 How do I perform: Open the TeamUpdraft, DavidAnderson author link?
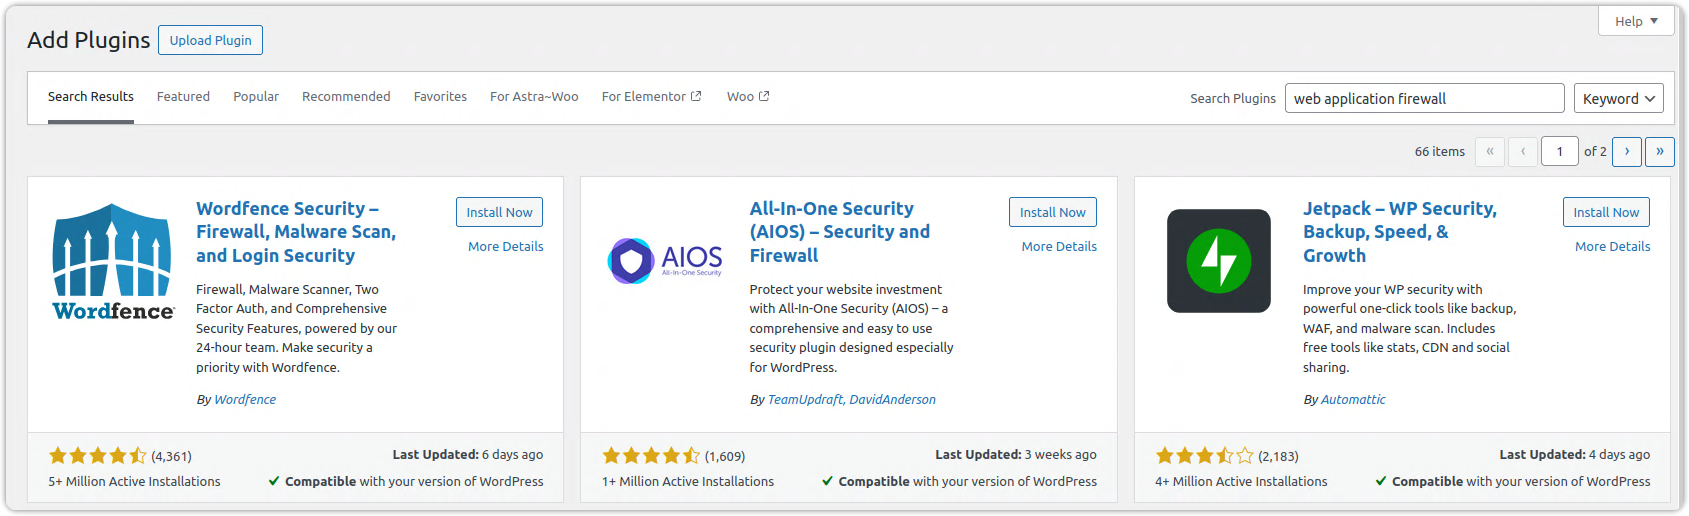(852, 399)
